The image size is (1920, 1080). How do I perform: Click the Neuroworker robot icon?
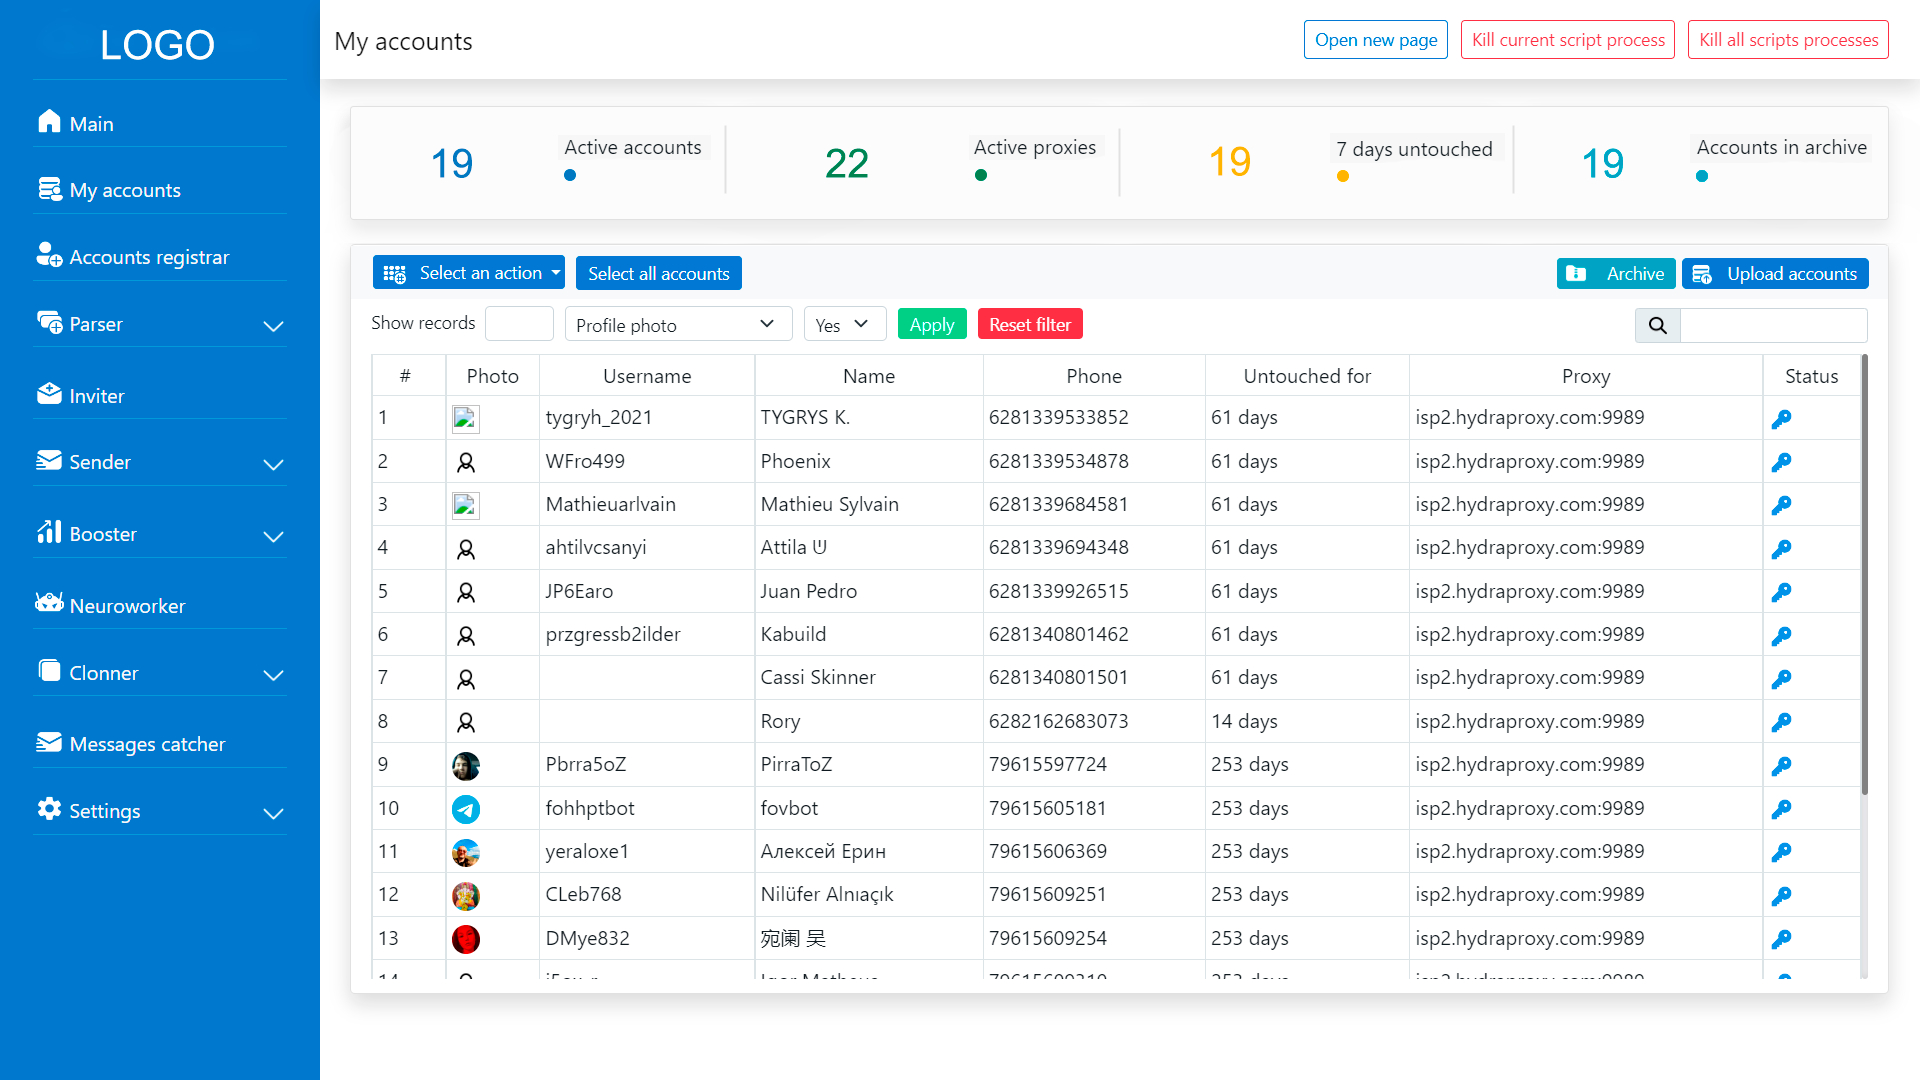49,602
